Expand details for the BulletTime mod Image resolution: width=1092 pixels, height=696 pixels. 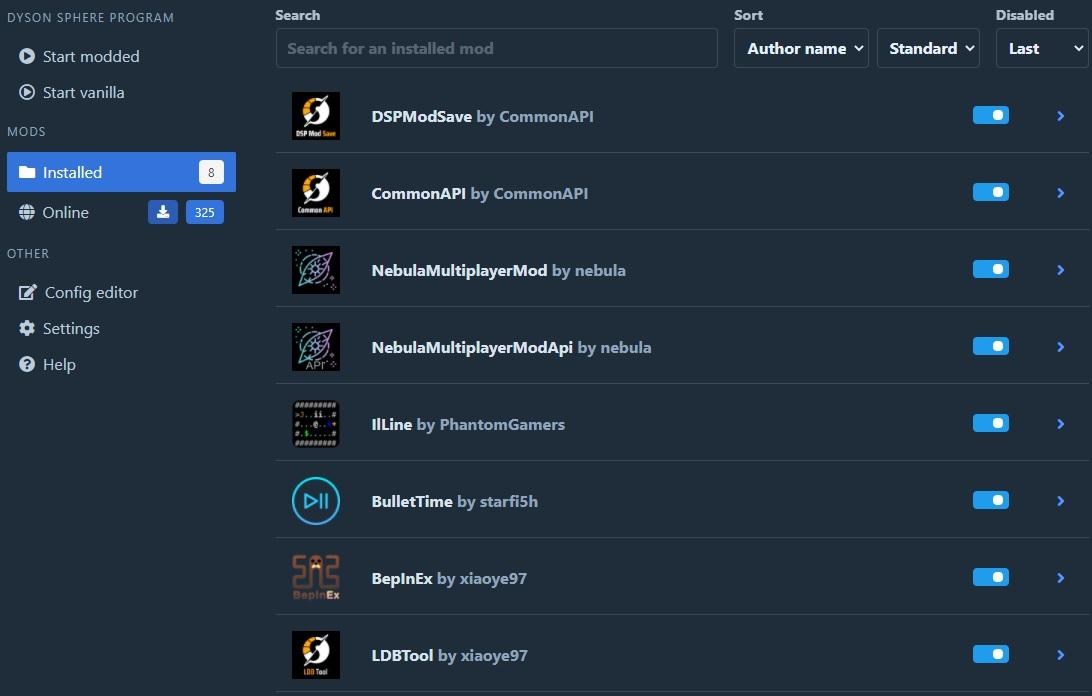[1061, 500]
